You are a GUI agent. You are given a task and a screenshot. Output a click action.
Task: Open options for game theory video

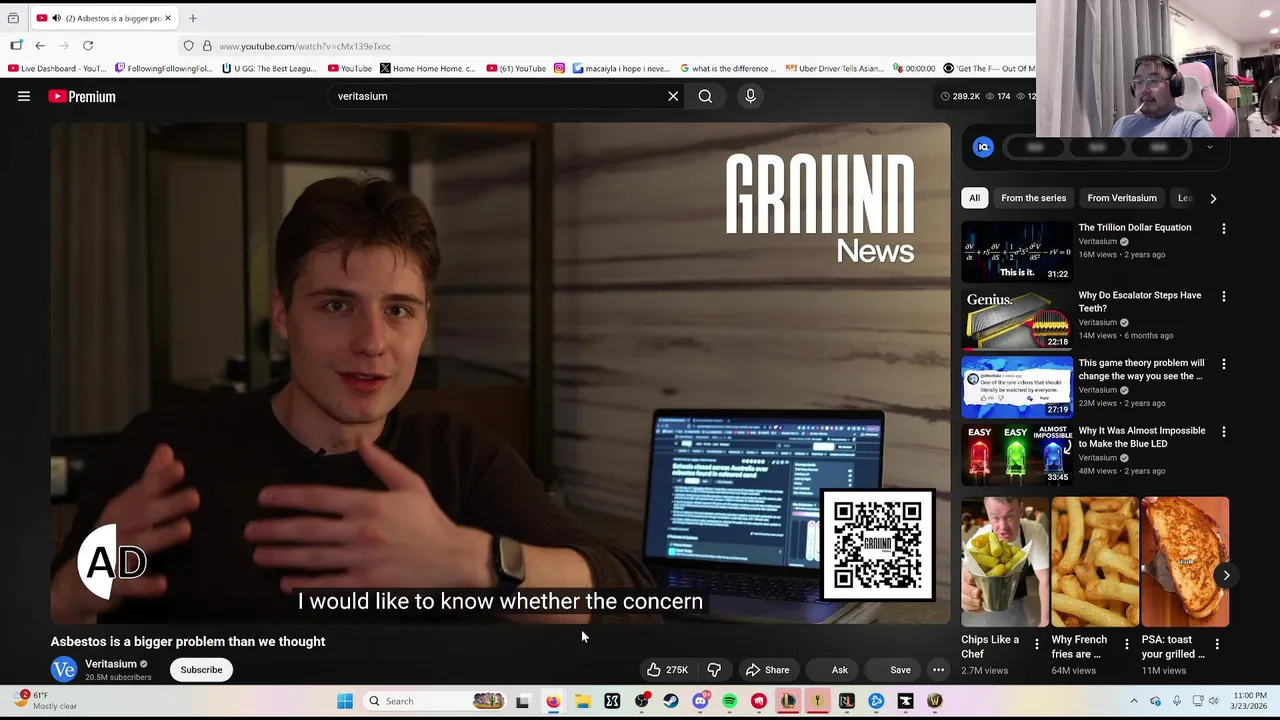[x=1223, y=365]
